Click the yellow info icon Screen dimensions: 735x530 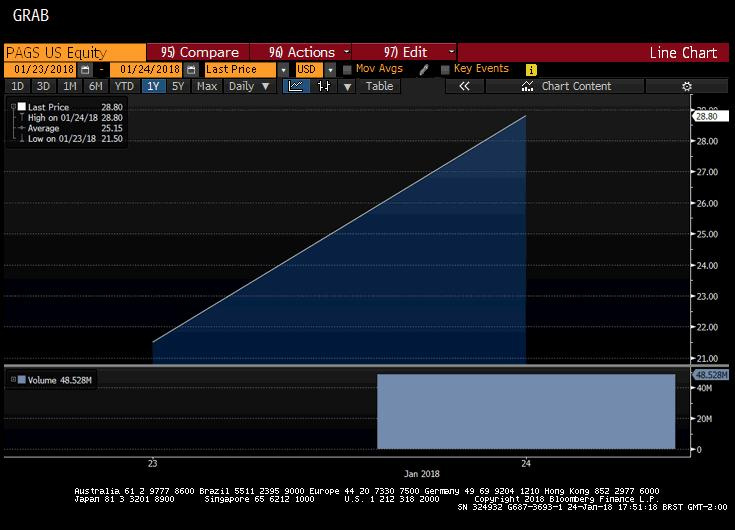click(x=531, y=70)
